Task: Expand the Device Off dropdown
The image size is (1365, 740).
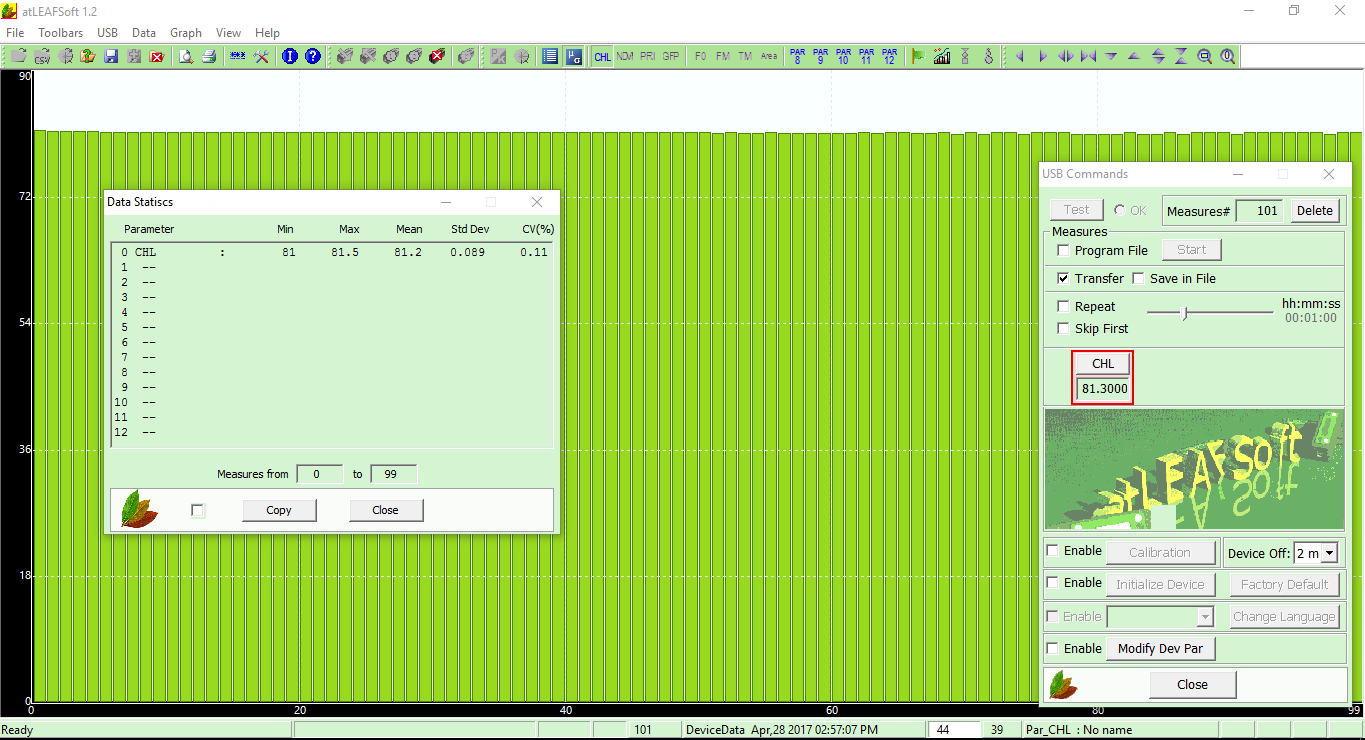Action: tap(1328, 553)
